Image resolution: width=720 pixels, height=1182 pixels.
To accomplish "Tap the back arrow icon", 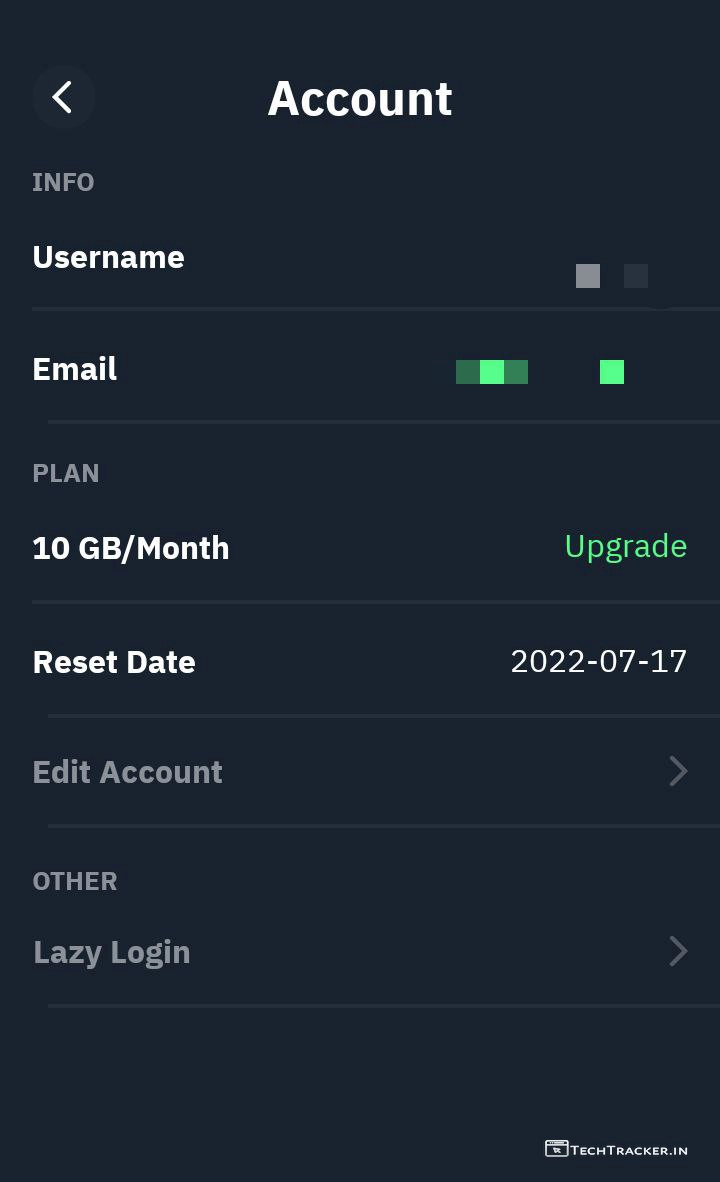I will click(63, 98).
